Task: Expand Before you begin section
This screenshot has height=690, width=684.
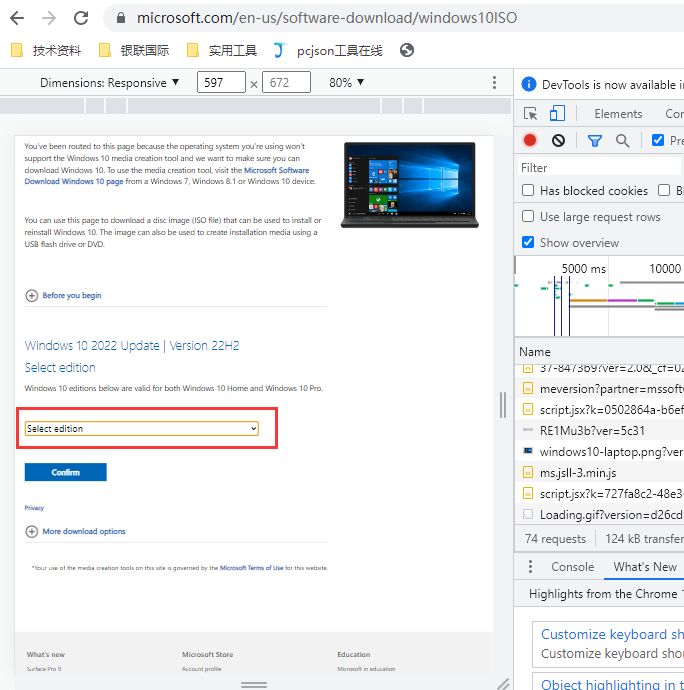Action: [63, 295]
